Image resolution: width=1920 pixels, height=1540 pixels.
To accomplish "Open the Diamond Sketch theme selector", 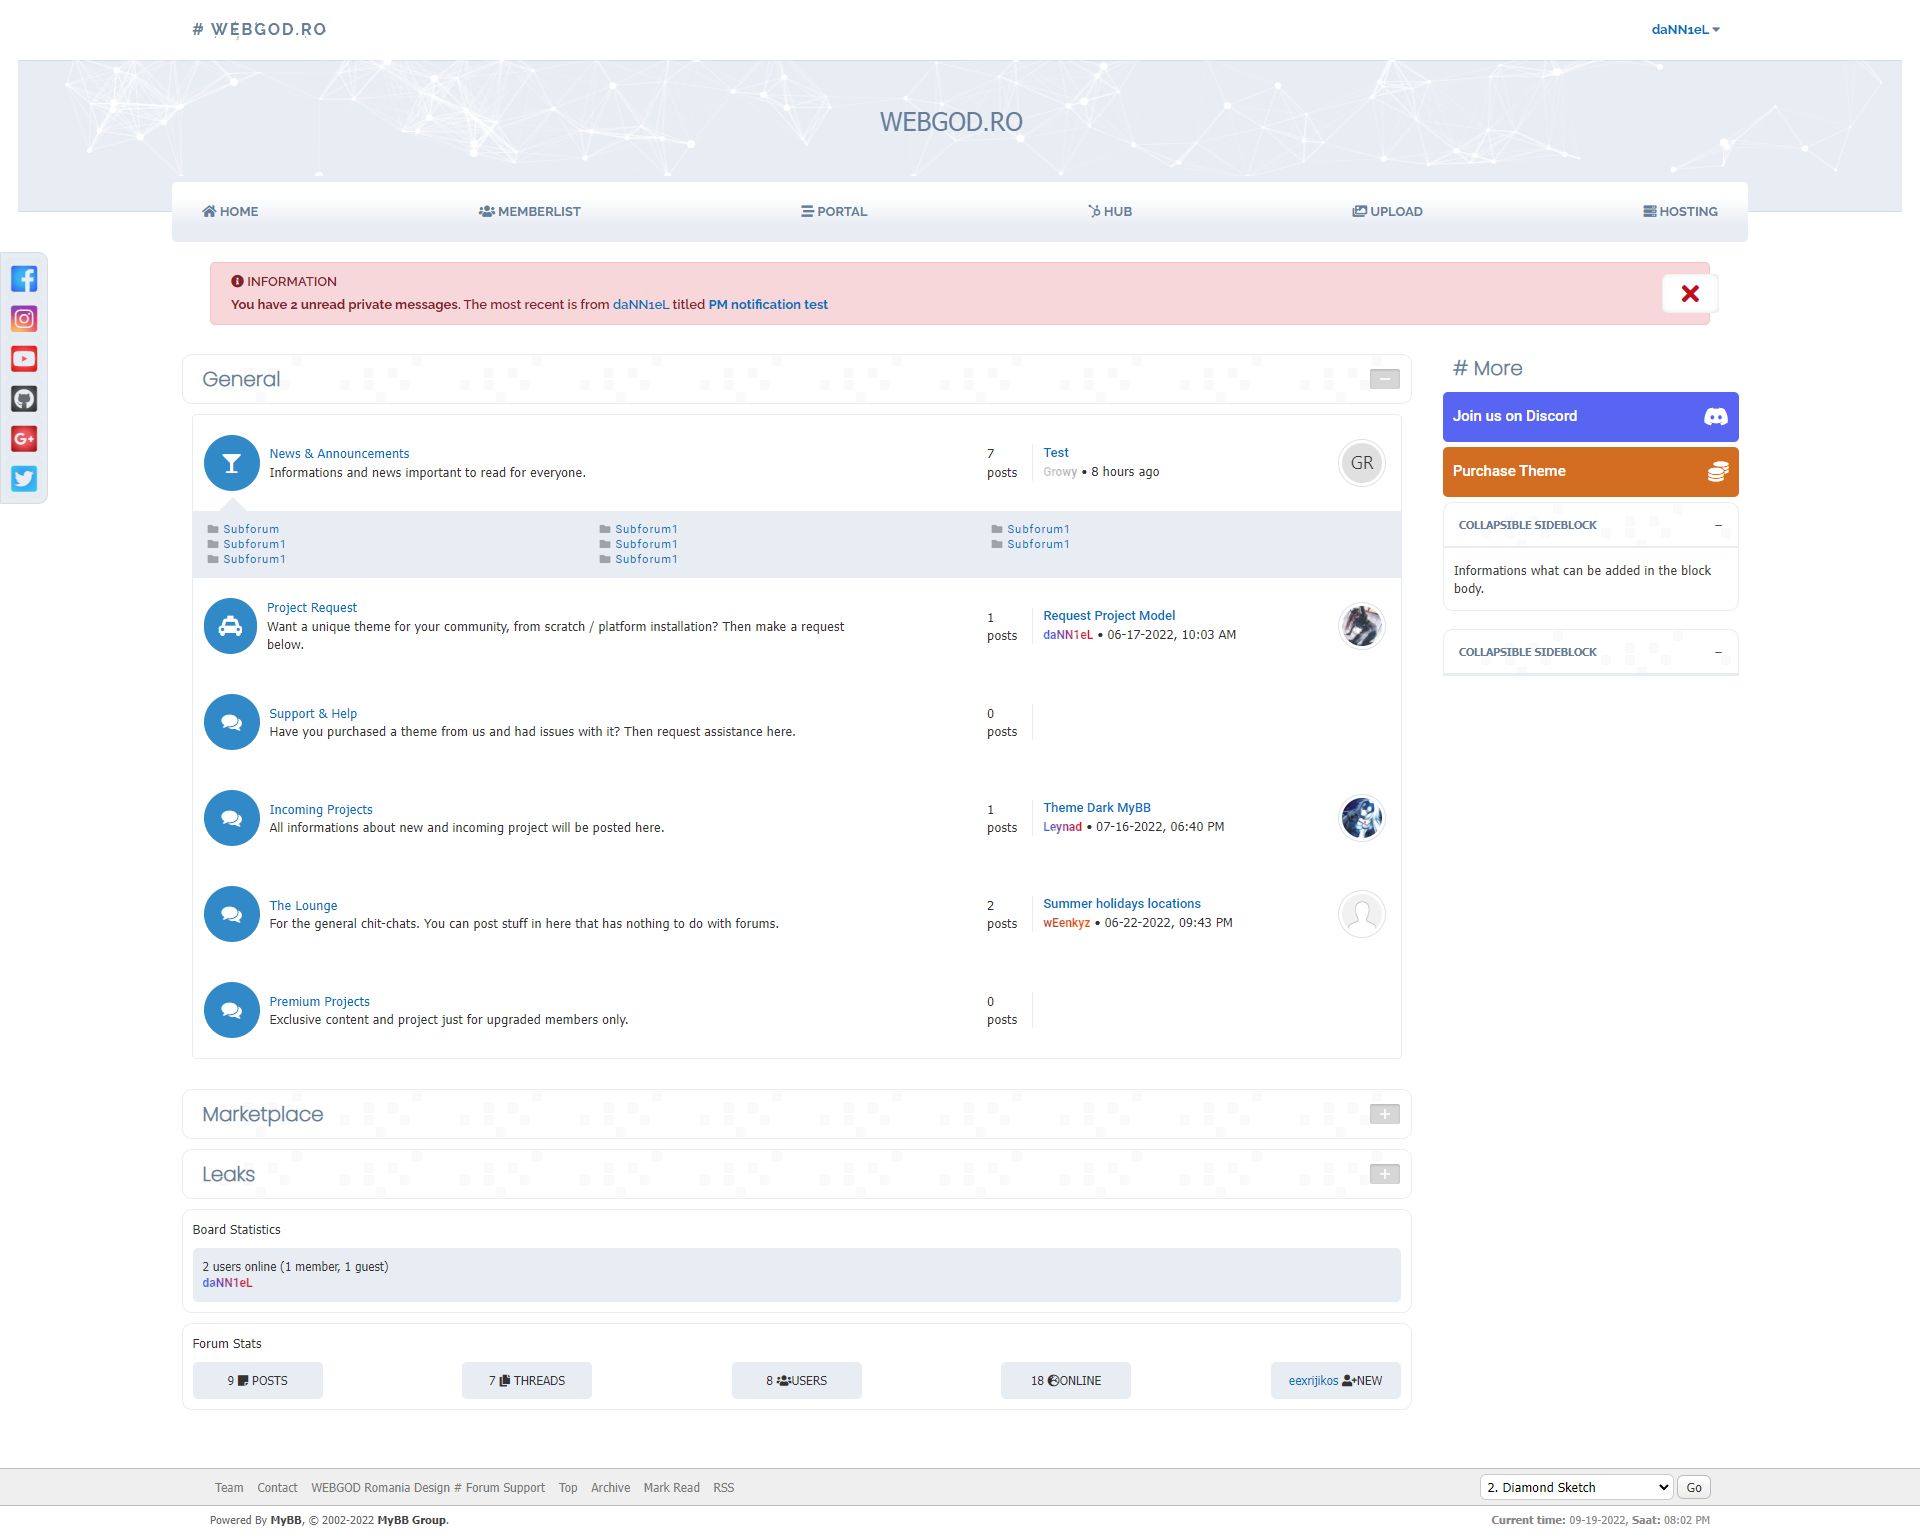I will (x=1575, y=1487).
